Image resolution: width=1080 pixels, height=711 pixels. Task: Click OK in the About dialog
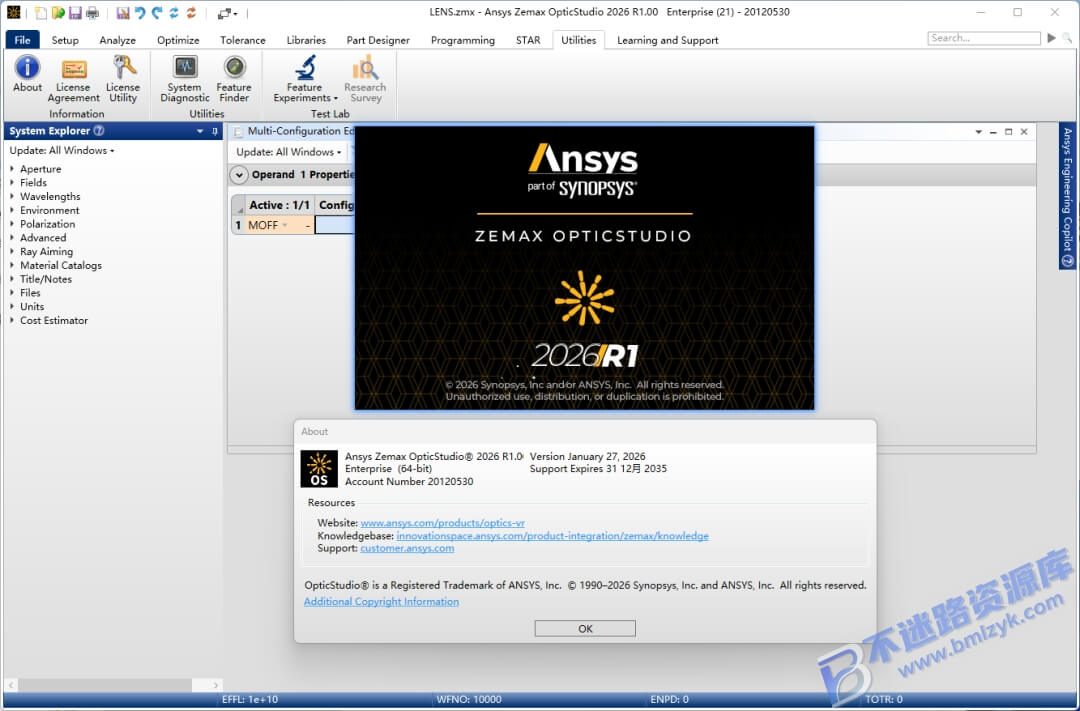coord(585,628)
